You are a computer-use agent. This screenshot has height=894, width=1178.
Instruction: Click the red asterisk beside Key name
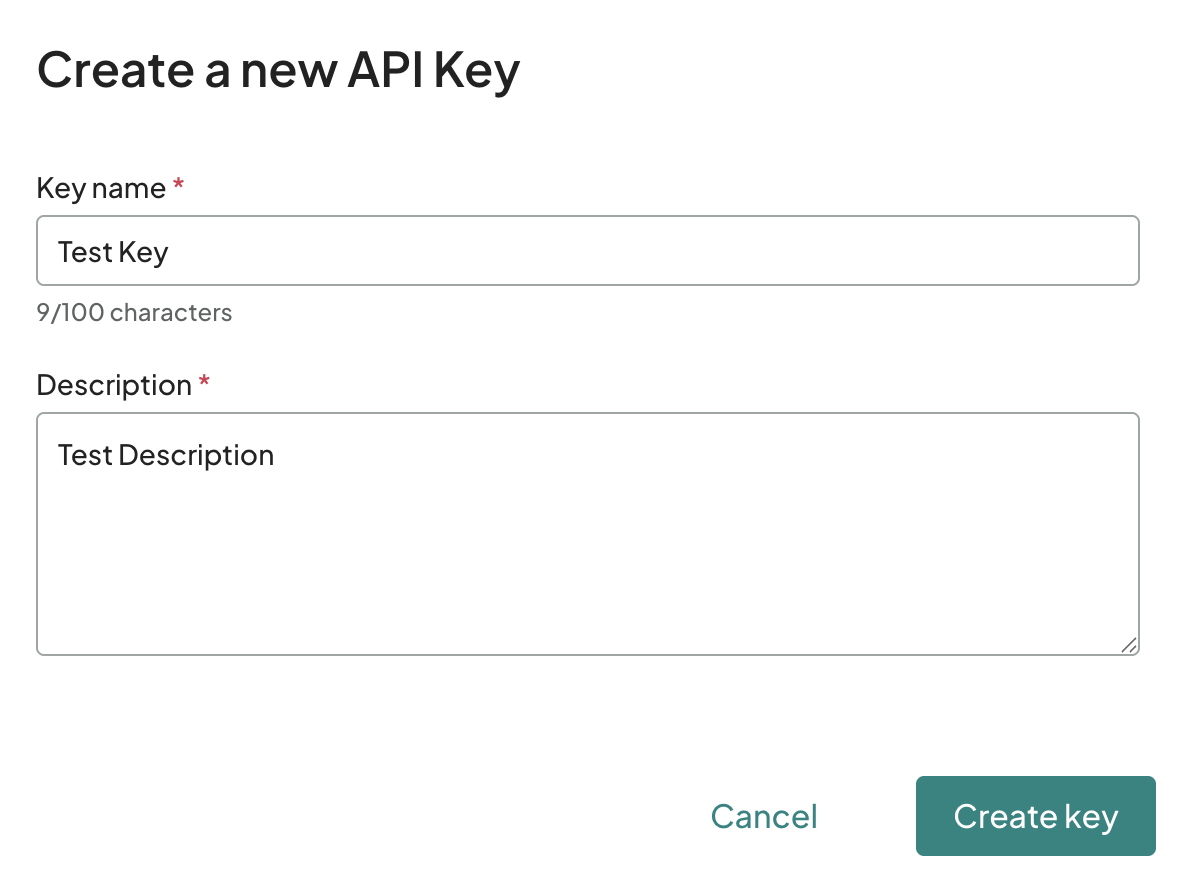(x=179, y=187)
